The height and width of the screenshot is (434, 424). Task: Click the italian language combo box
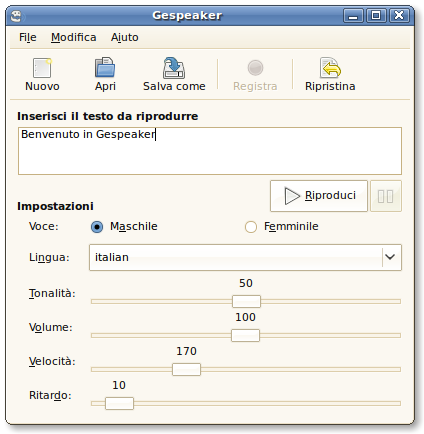click(245, 257)
